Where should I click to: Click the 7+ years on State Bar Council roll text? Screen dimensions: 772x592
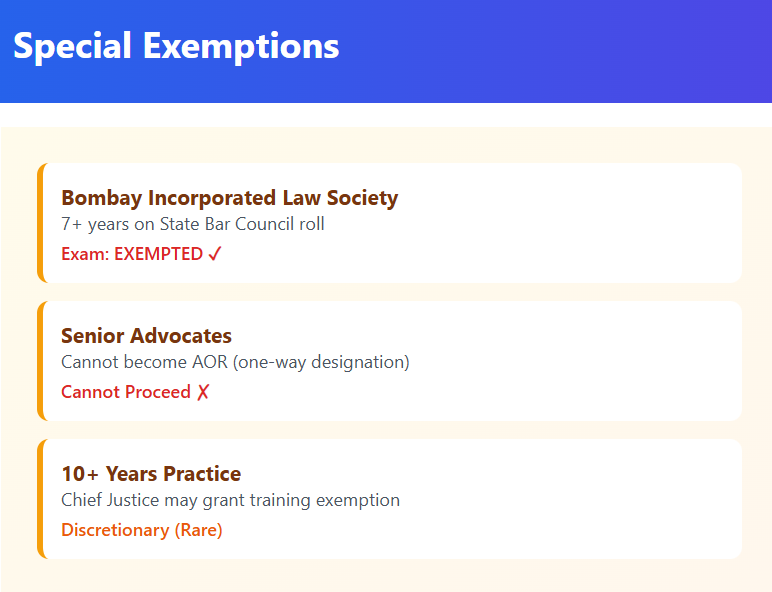(x=192, y=224)
